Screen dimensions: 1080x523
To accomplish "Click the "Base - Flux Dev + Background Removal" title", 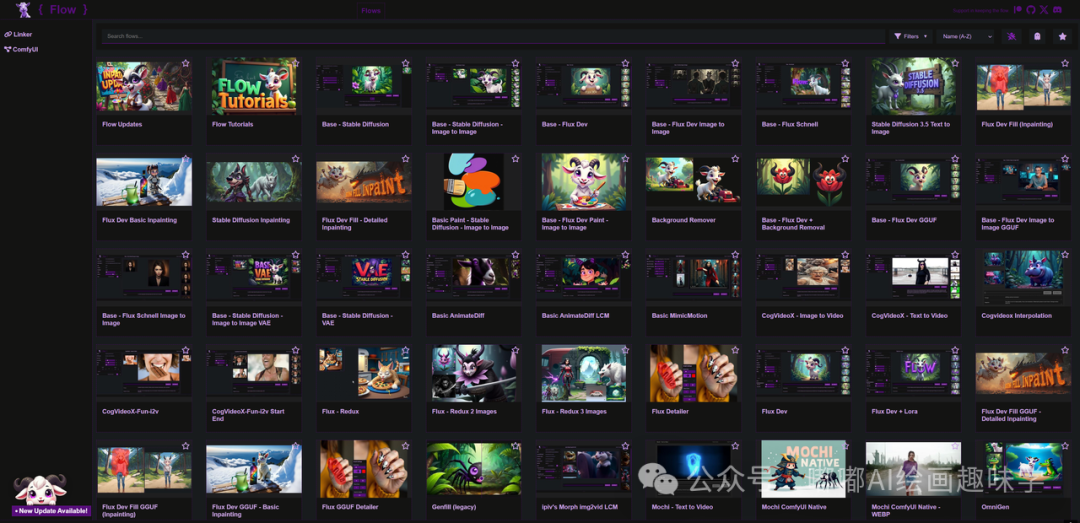I will pos(793,224).
